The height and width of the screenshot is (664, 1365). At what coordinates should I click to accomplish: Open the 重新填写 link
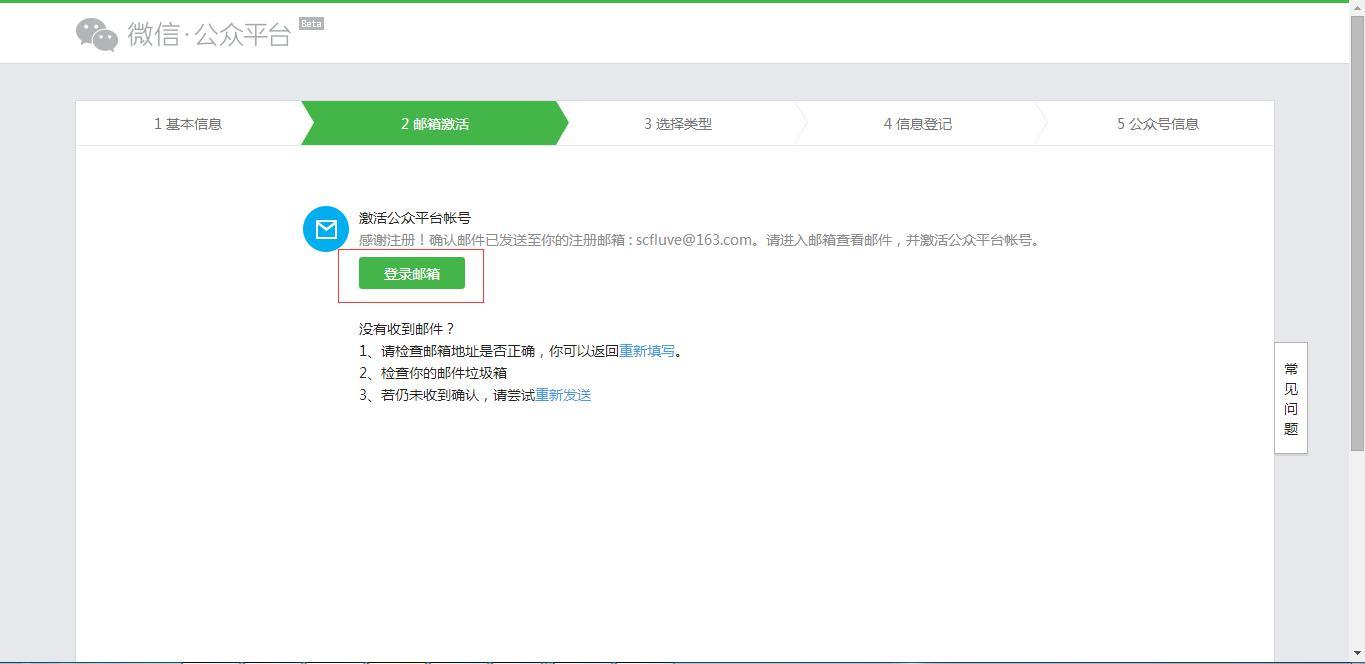click(x=647, y=351)
